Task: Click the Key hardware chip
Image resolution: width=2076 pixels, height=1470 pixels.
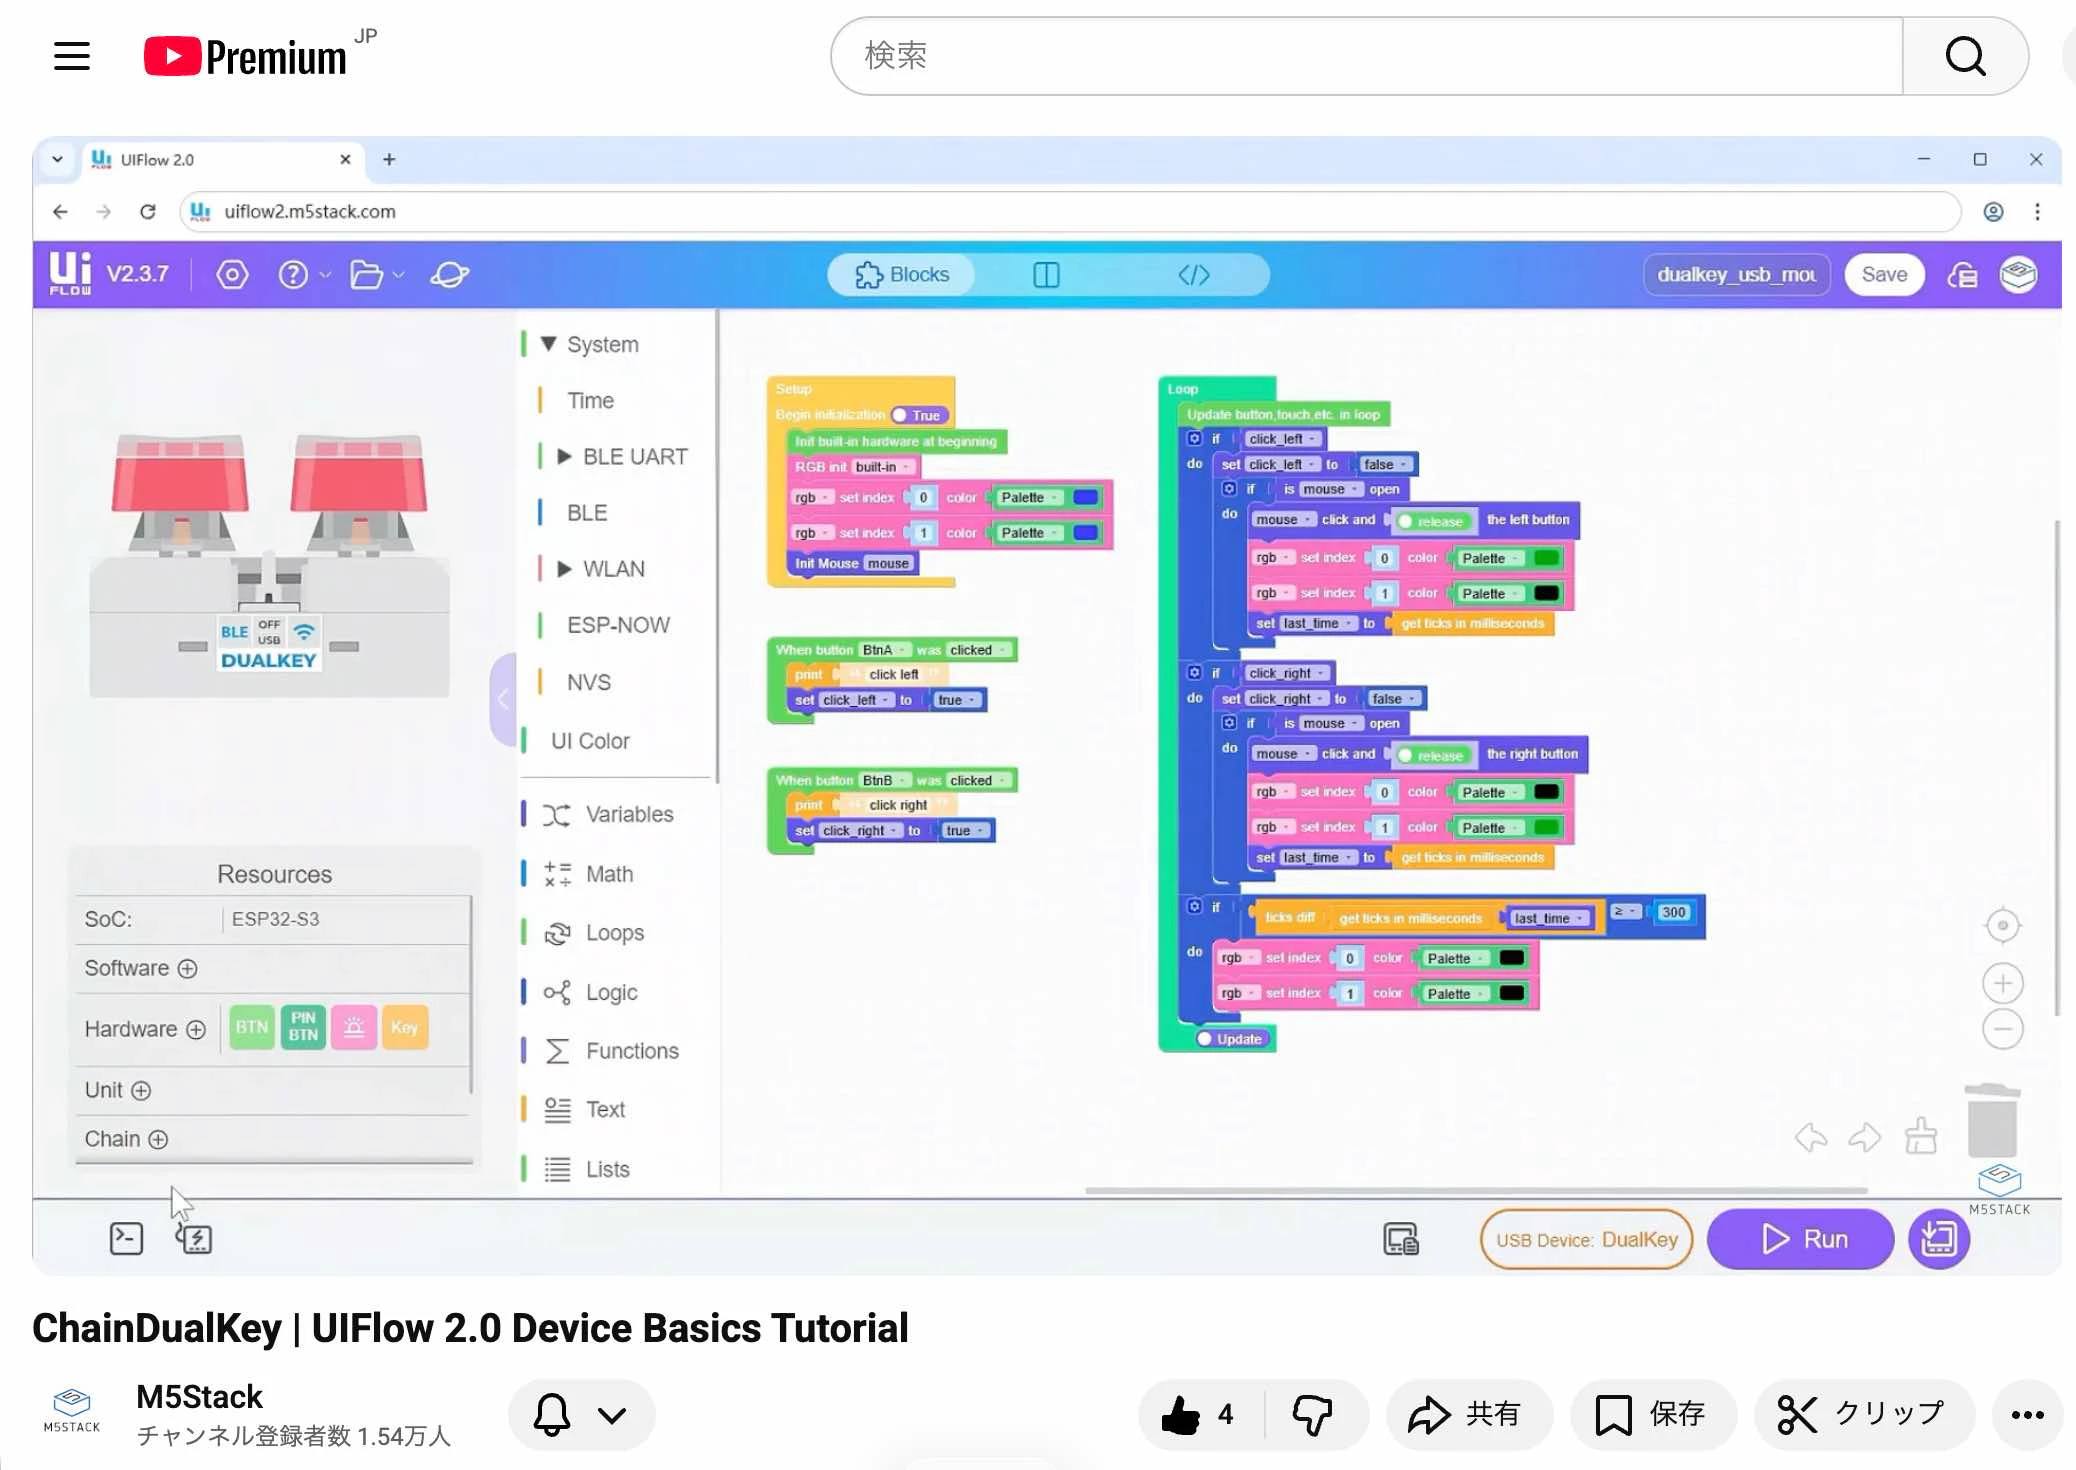Action: (405, 1027)
